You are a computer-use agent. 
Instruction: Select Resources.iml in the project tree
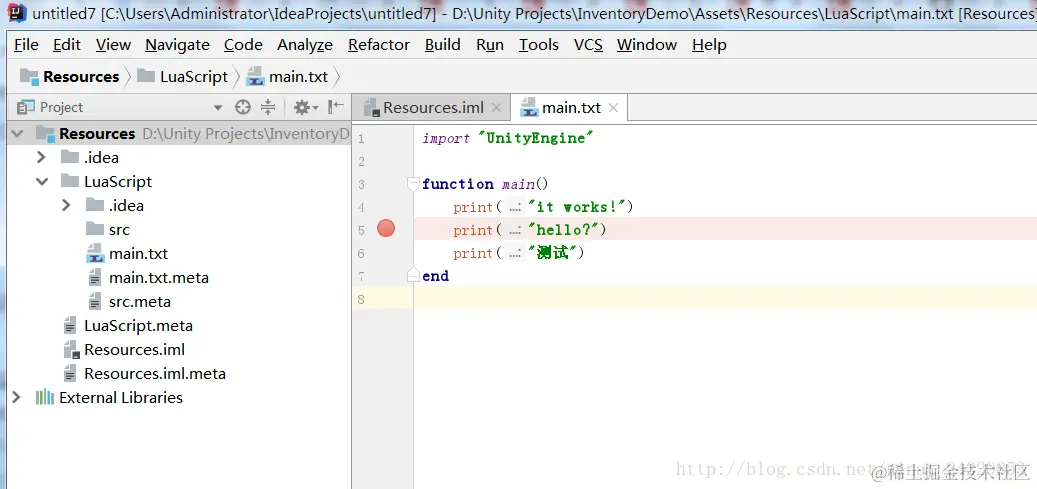coord(134,349)
